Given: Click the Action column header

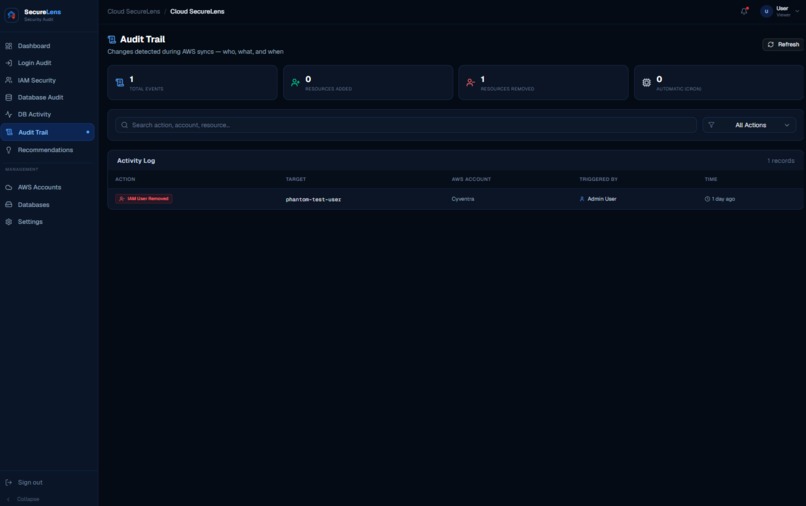Looking at the screenshot, I should (x=125, y=179).
